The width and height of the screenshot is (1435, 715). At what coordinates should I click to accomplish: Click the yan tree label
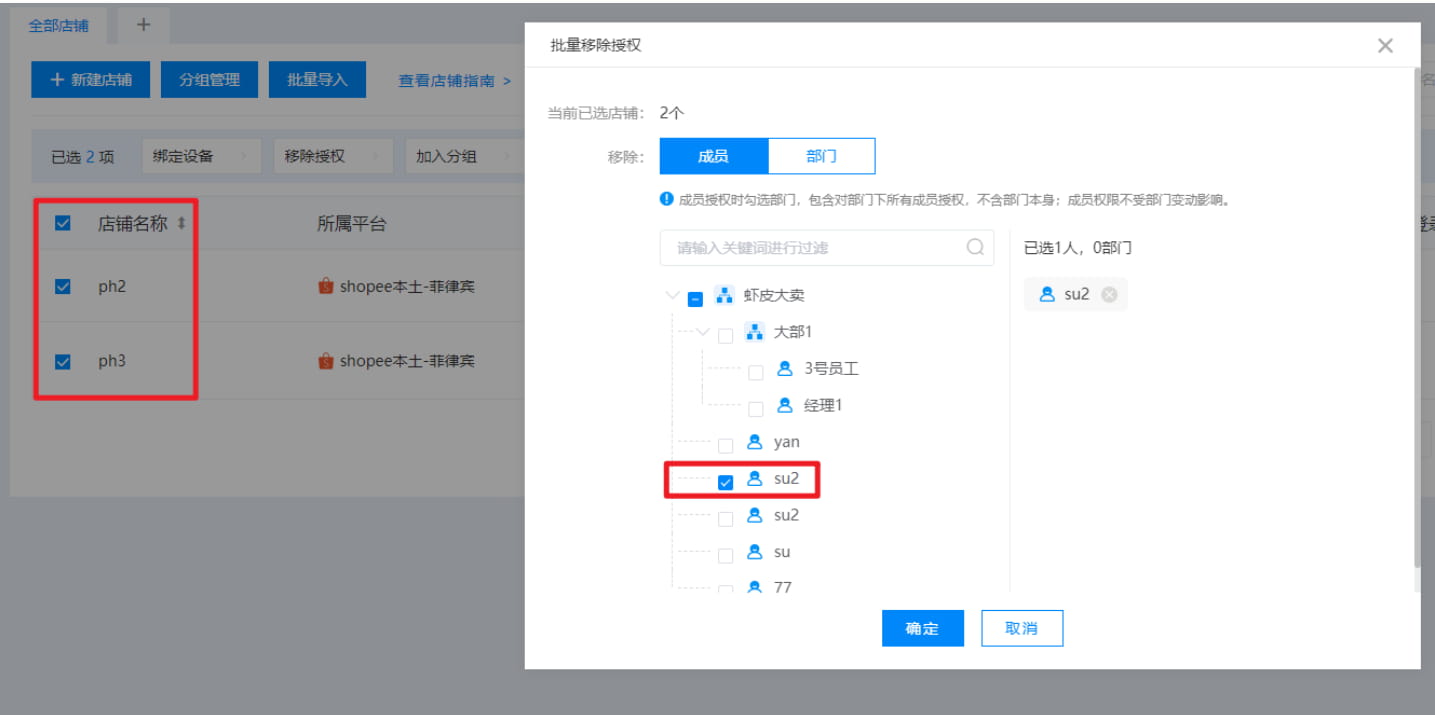coord(787,442)
